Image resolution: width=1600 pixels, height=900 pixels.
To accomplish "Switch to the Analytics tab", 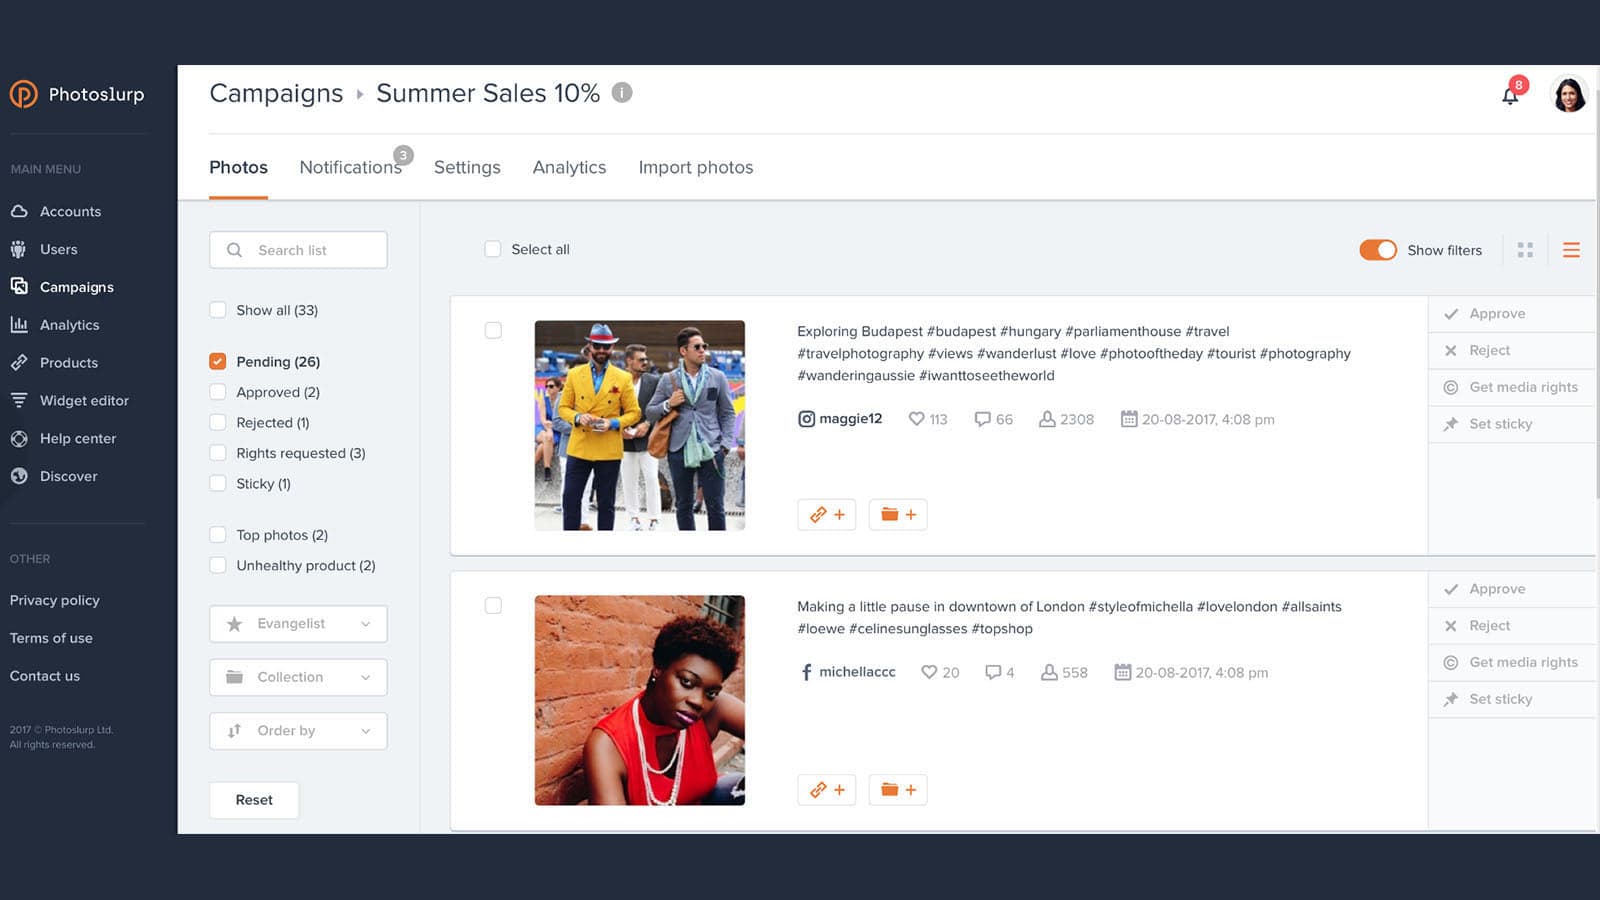I will tap(569, 167).
